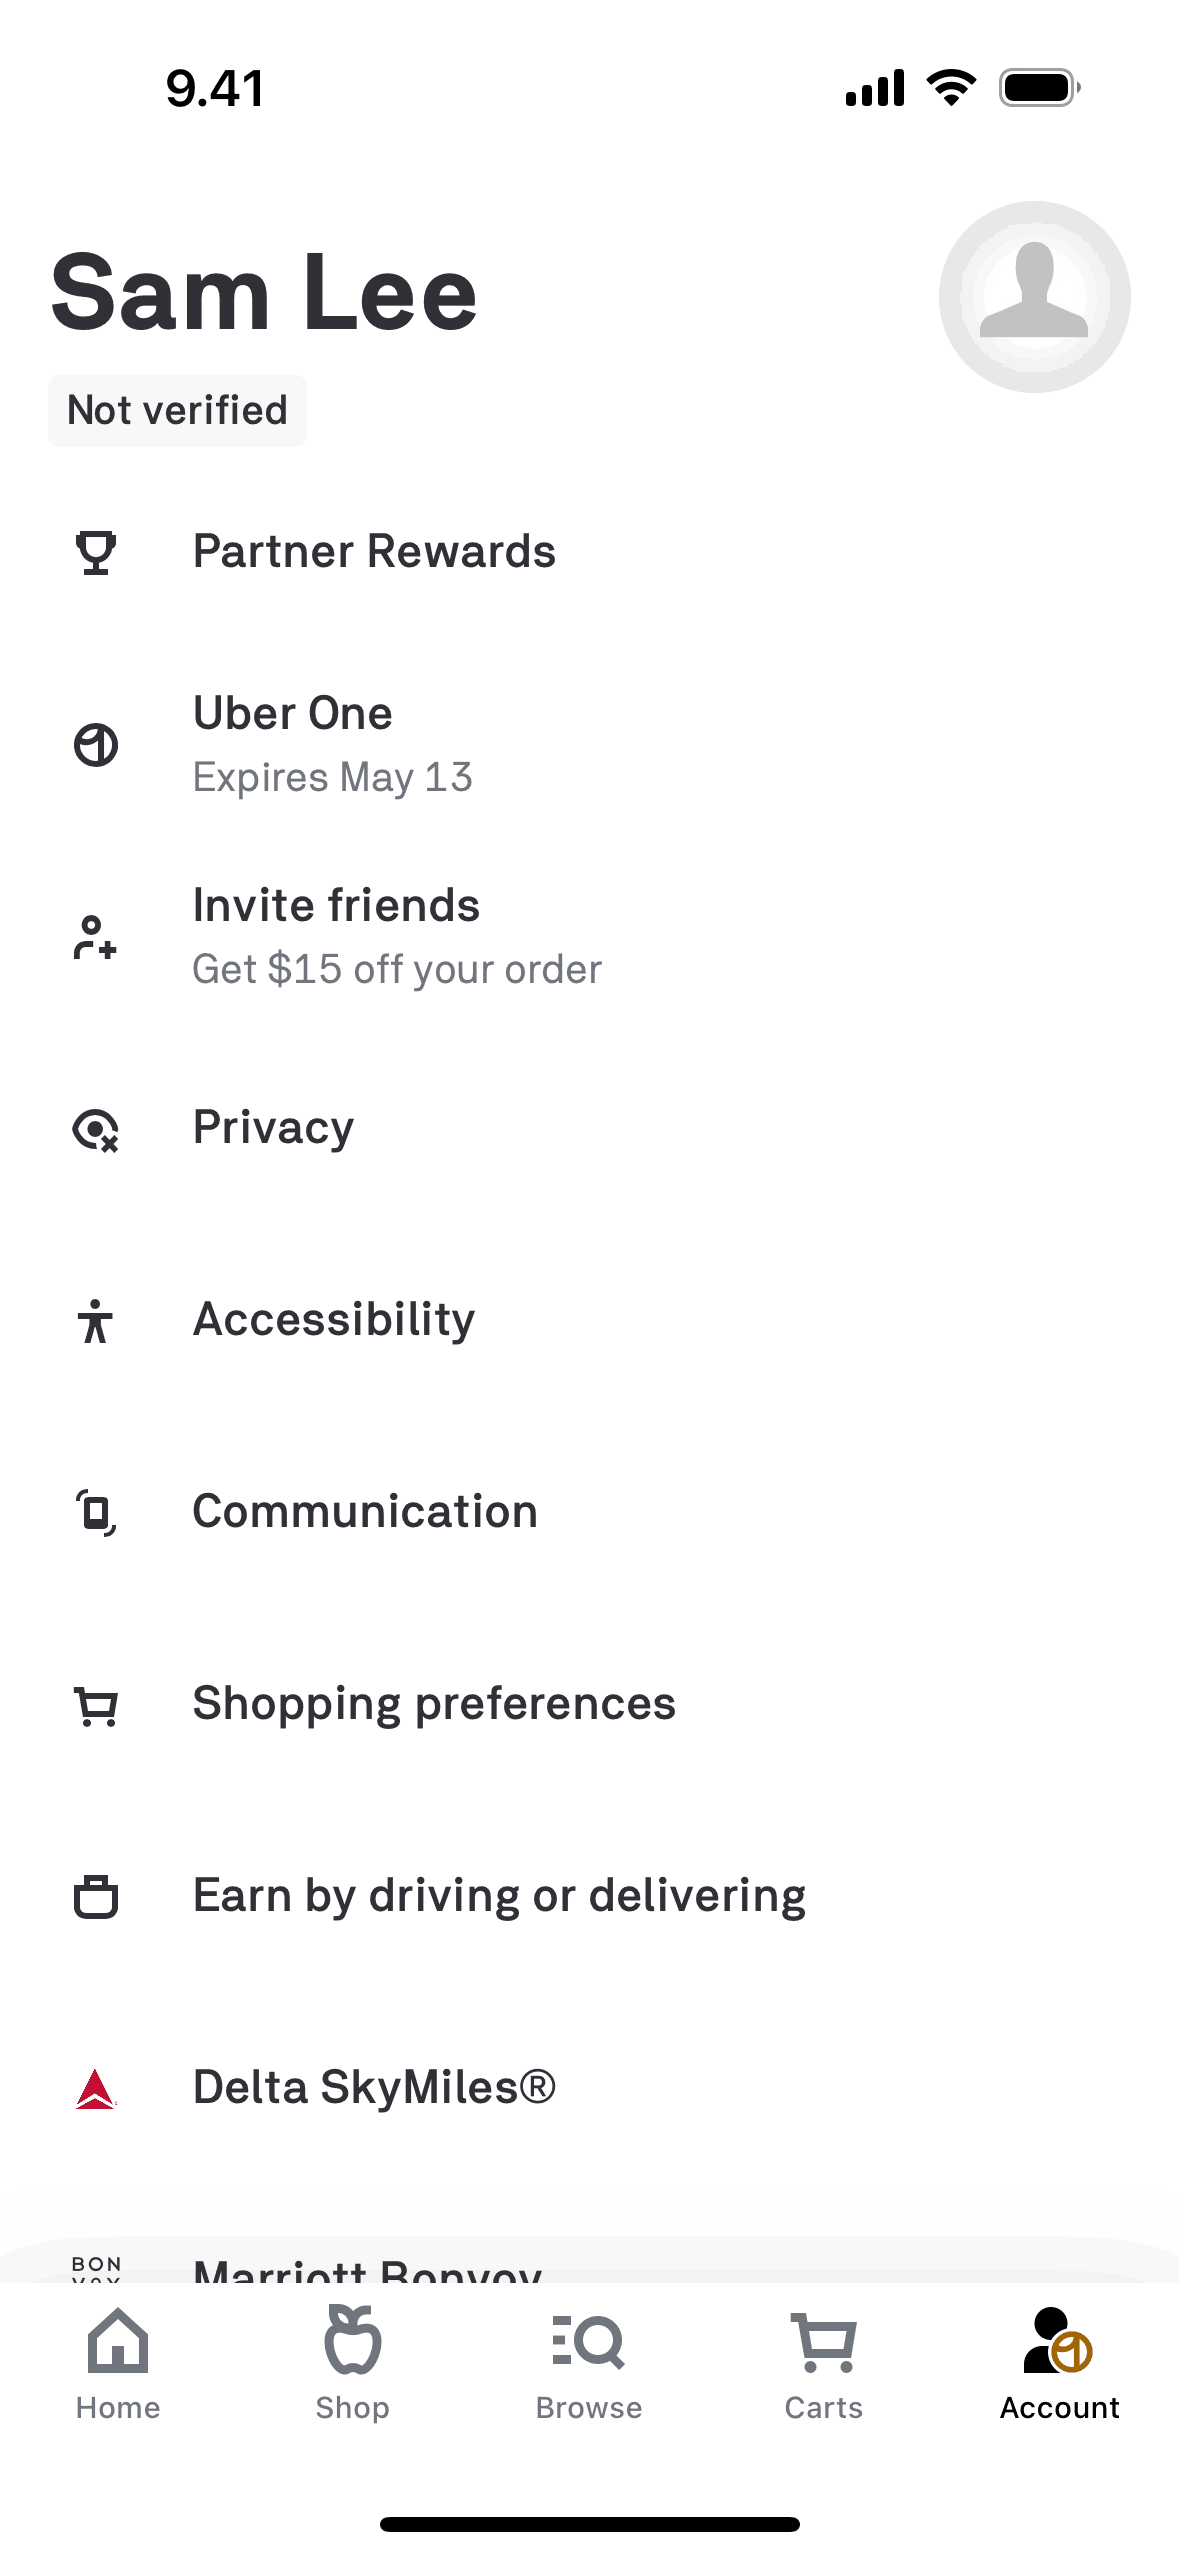Image resolution: width=1179 pixels, height=2556 pixels.
Task: Tap the Not verified badge
Action: tap(177, 411)
